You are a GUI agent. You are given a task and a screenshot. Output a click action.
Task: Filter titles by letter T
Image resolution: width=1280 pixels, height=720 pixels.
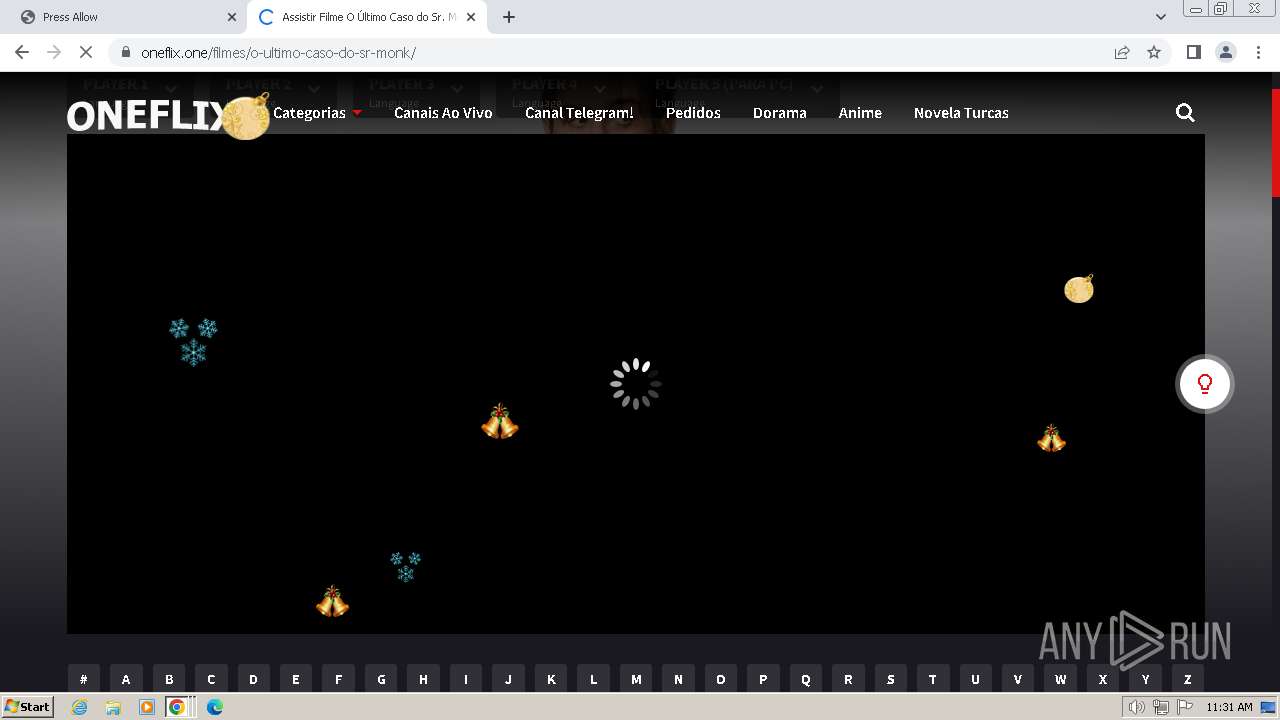click(x=933, y=679)
